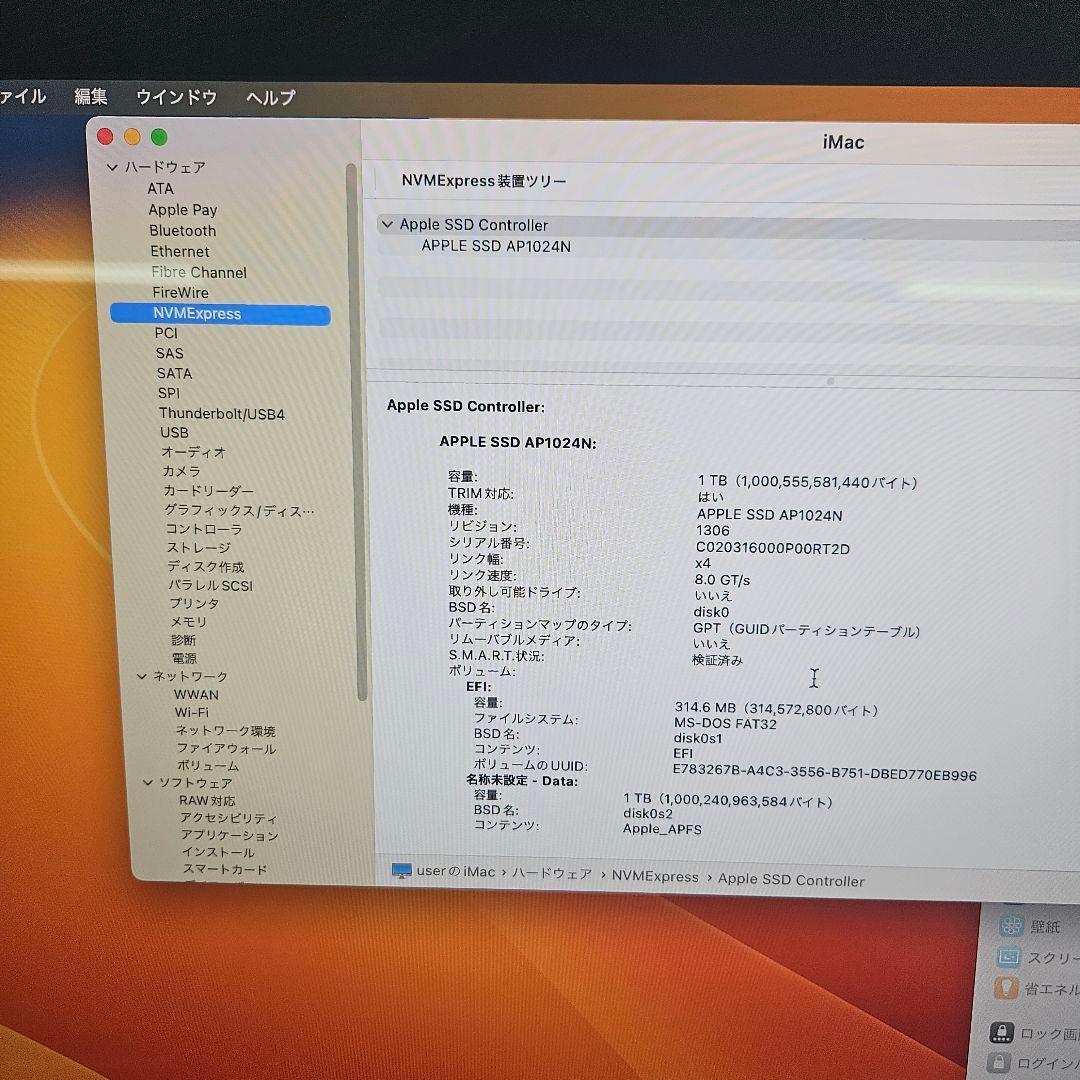This screenshot has height=1080, width=1080.
Task: Open the ファイル menu
Action: click(20, 97)
